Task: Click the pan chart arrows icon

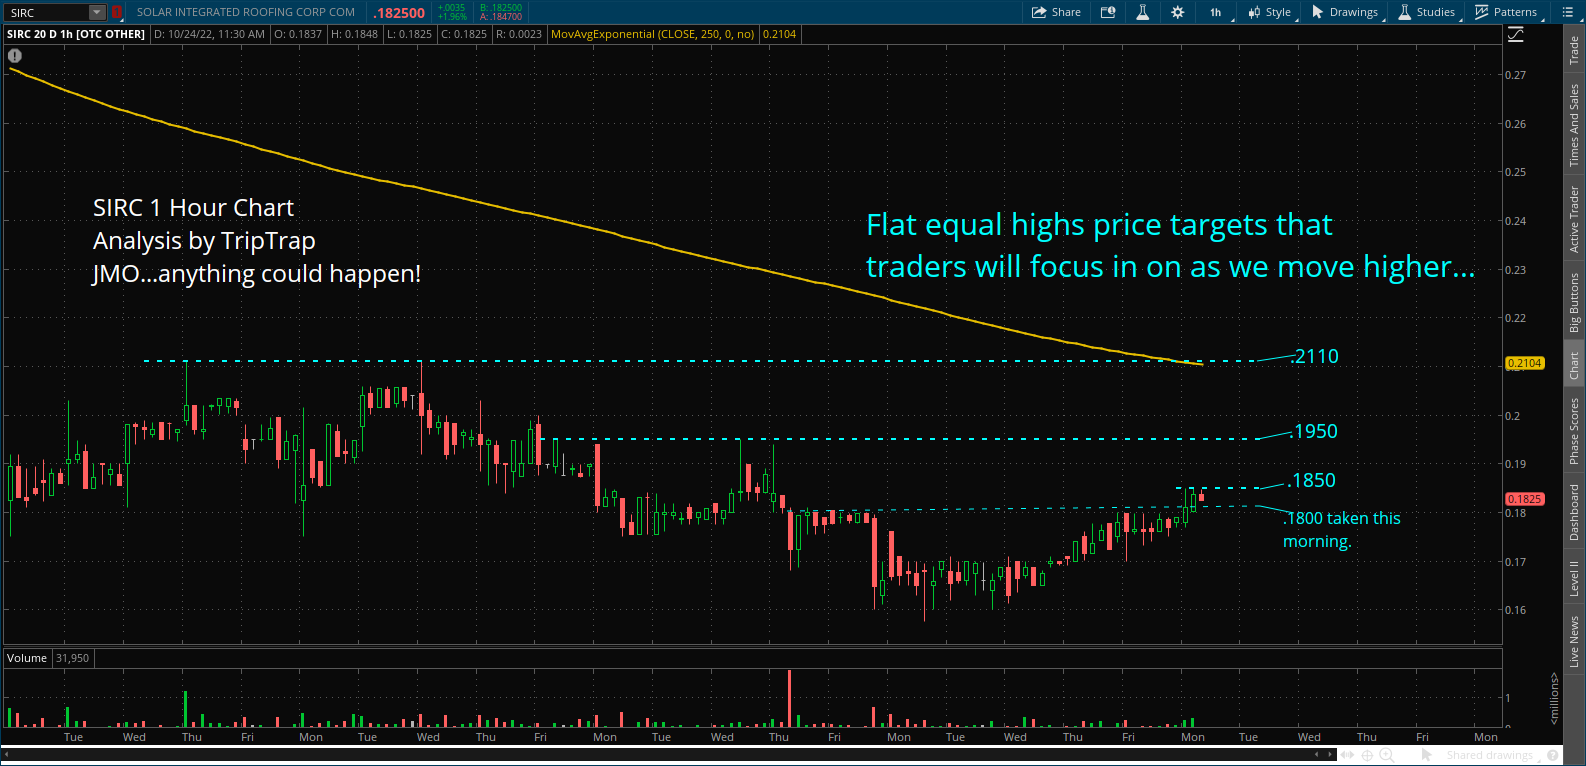Action: 1347,755
